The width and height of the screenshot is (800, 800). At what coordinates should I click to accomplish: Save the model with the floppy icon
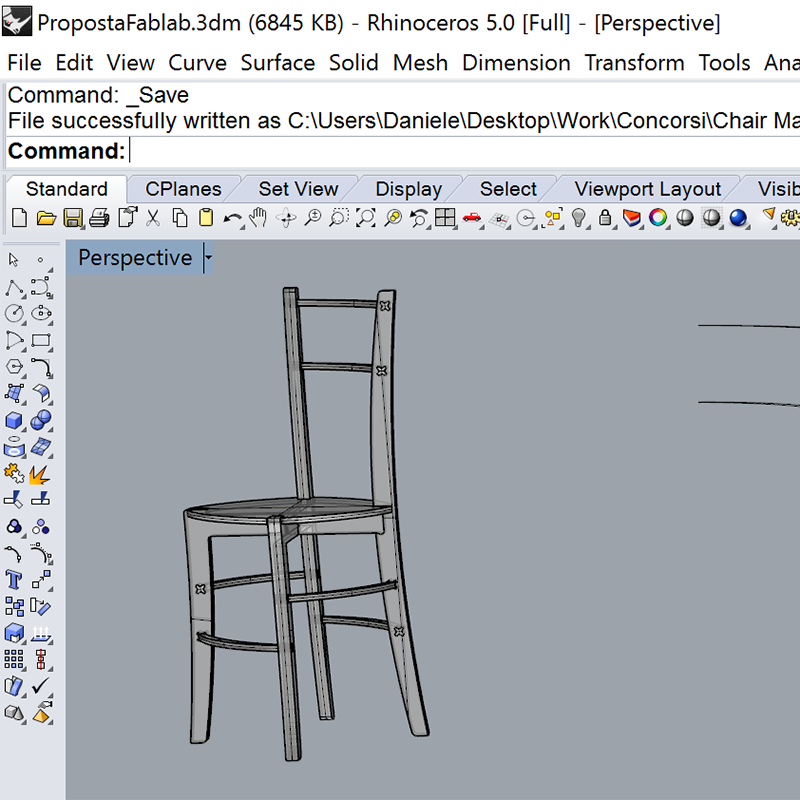click(73, 218)
